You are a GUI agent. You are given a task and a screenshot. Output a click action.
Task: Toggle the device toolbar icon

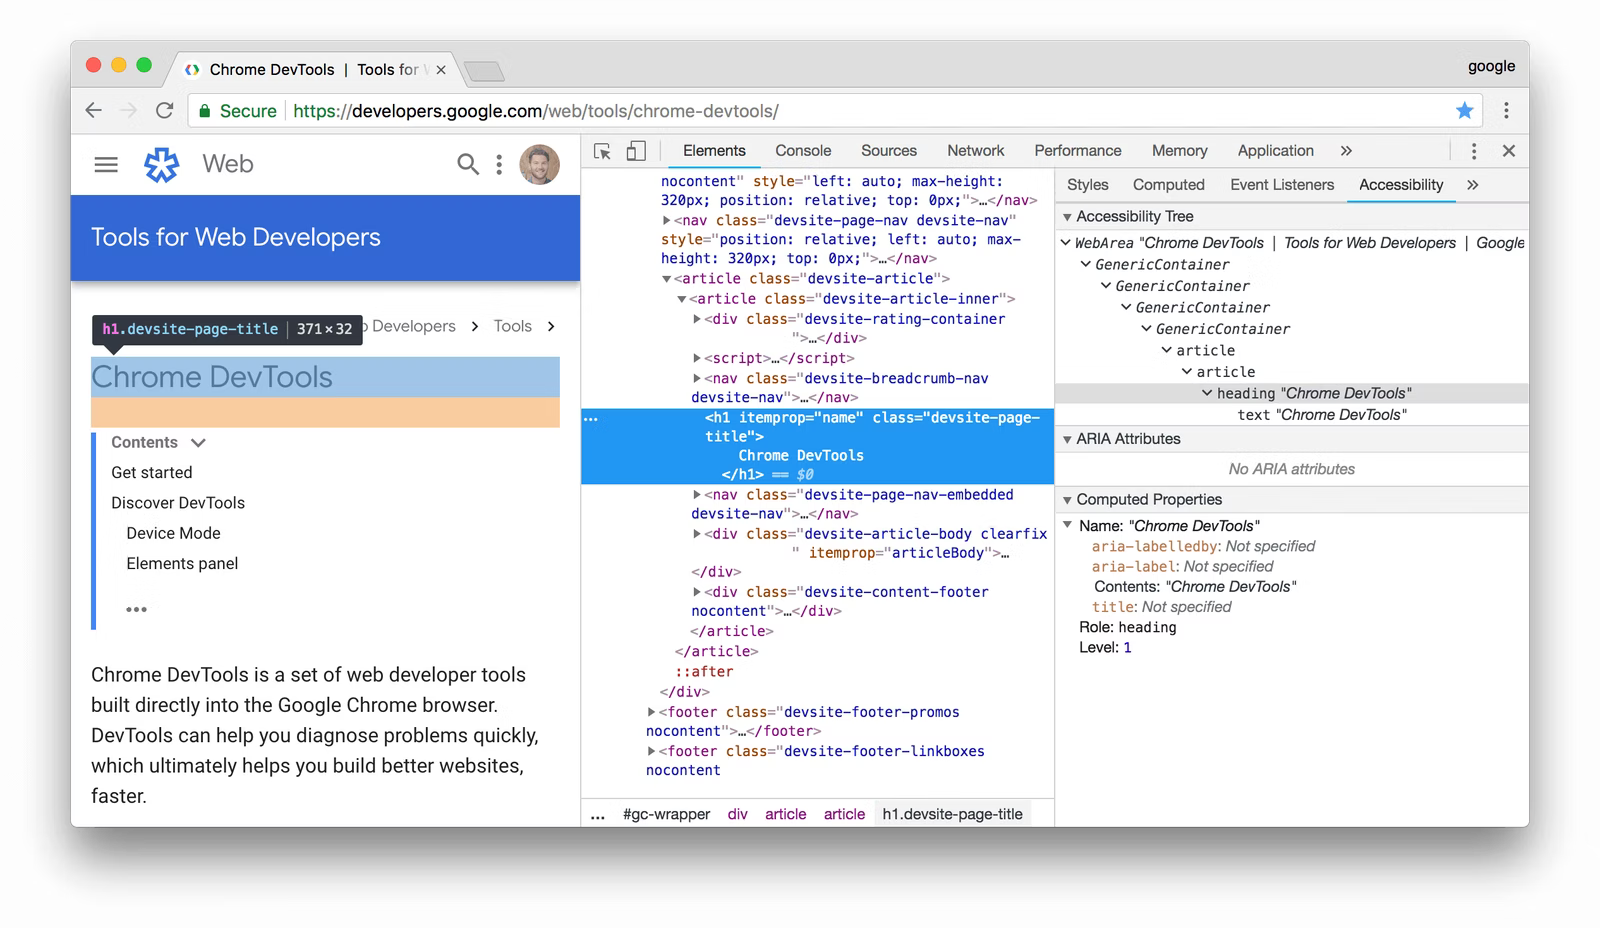point(636,151)
